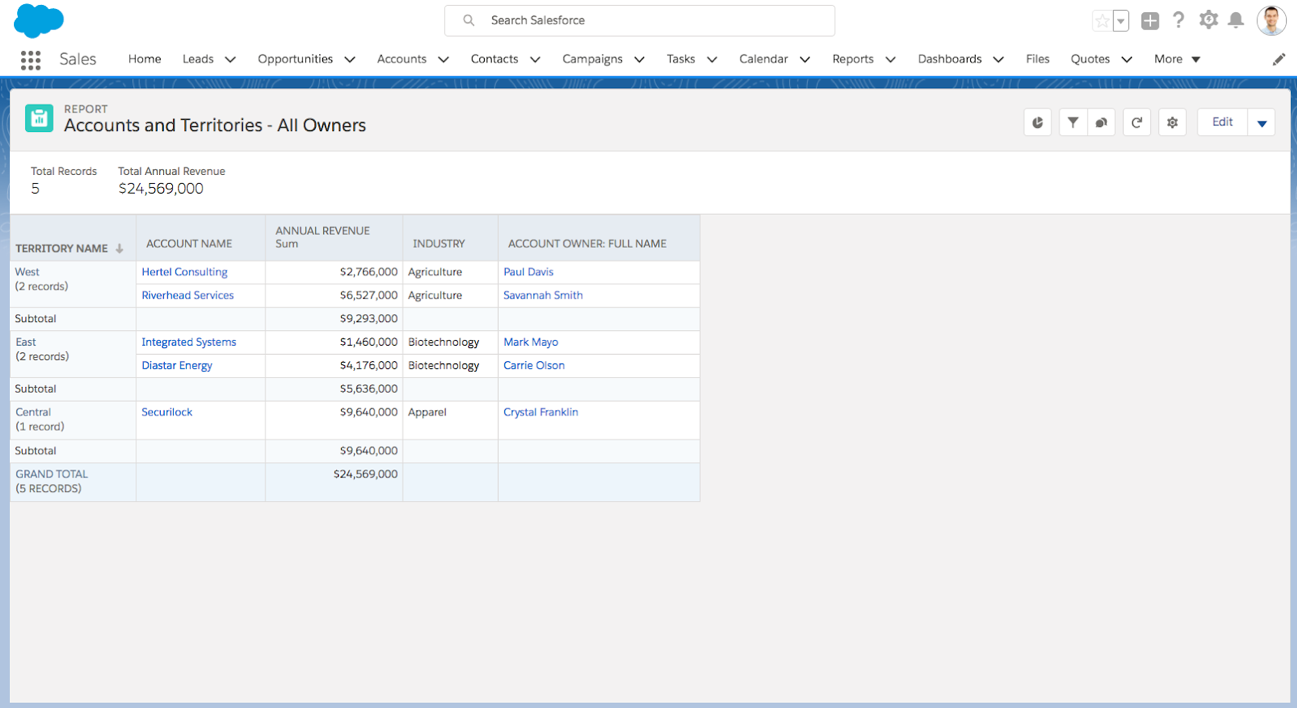This screenshot has width=1297, height=708.
Task: Expand the Reports tab chevron
Action: pos(890,60)
